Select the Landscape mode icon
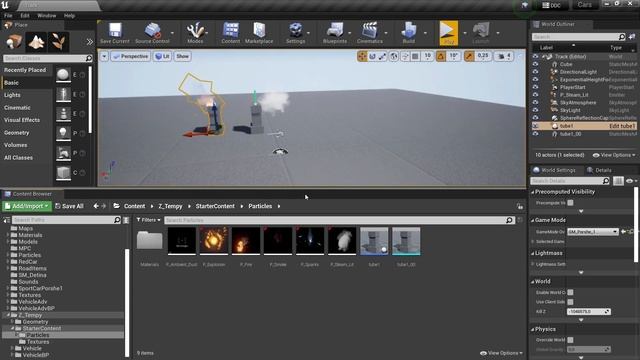The width and height of the screenshot is (640, 360). 36,42
